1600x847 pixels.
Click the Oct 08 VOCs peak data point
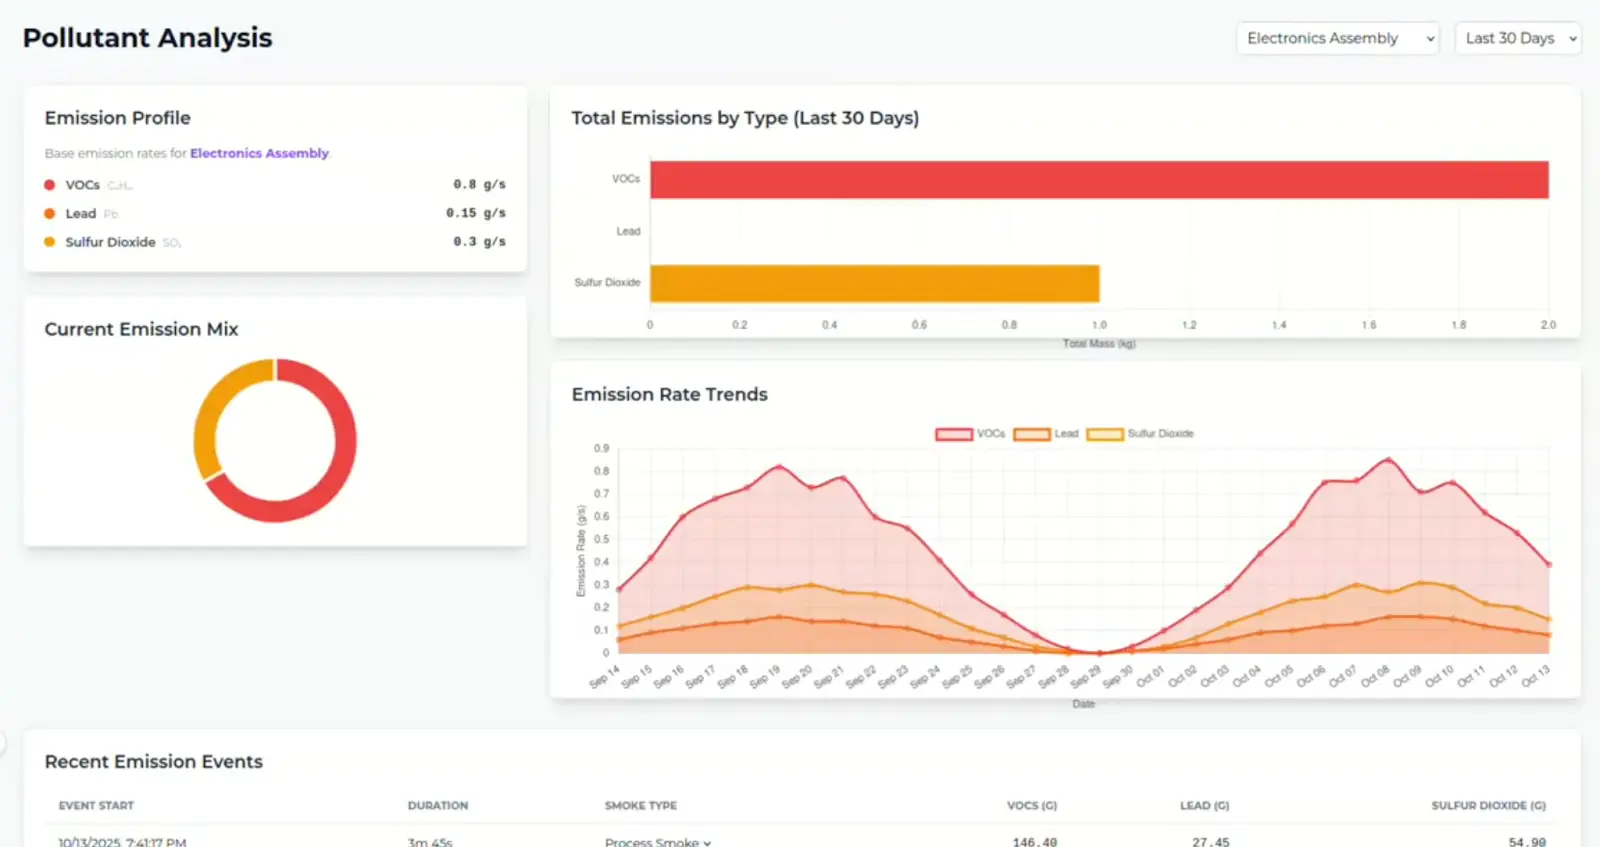click(x=1387, y=460)
